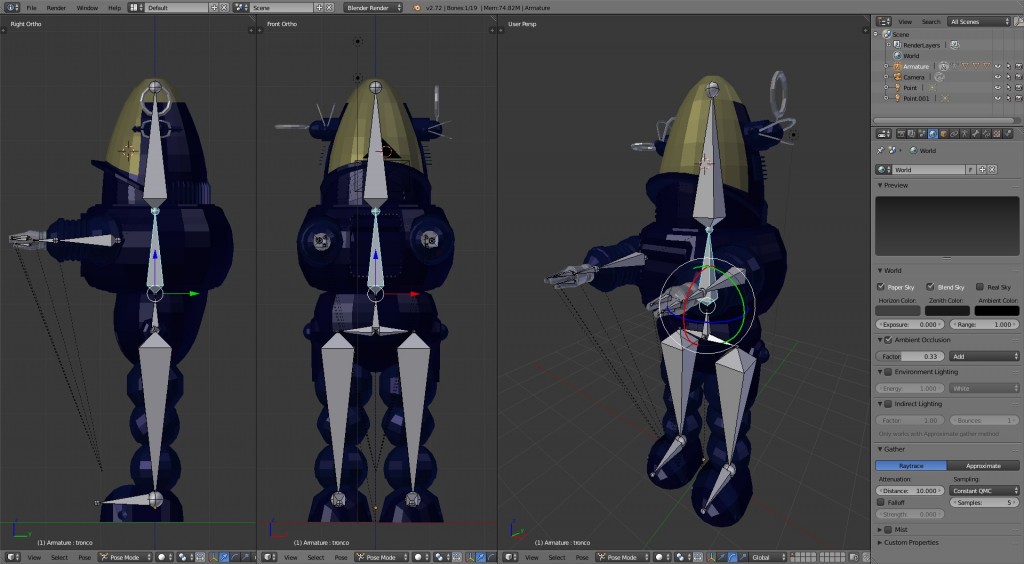
Task: Open the Constant QMC sampling dropdown
Action: click(984, 491)
